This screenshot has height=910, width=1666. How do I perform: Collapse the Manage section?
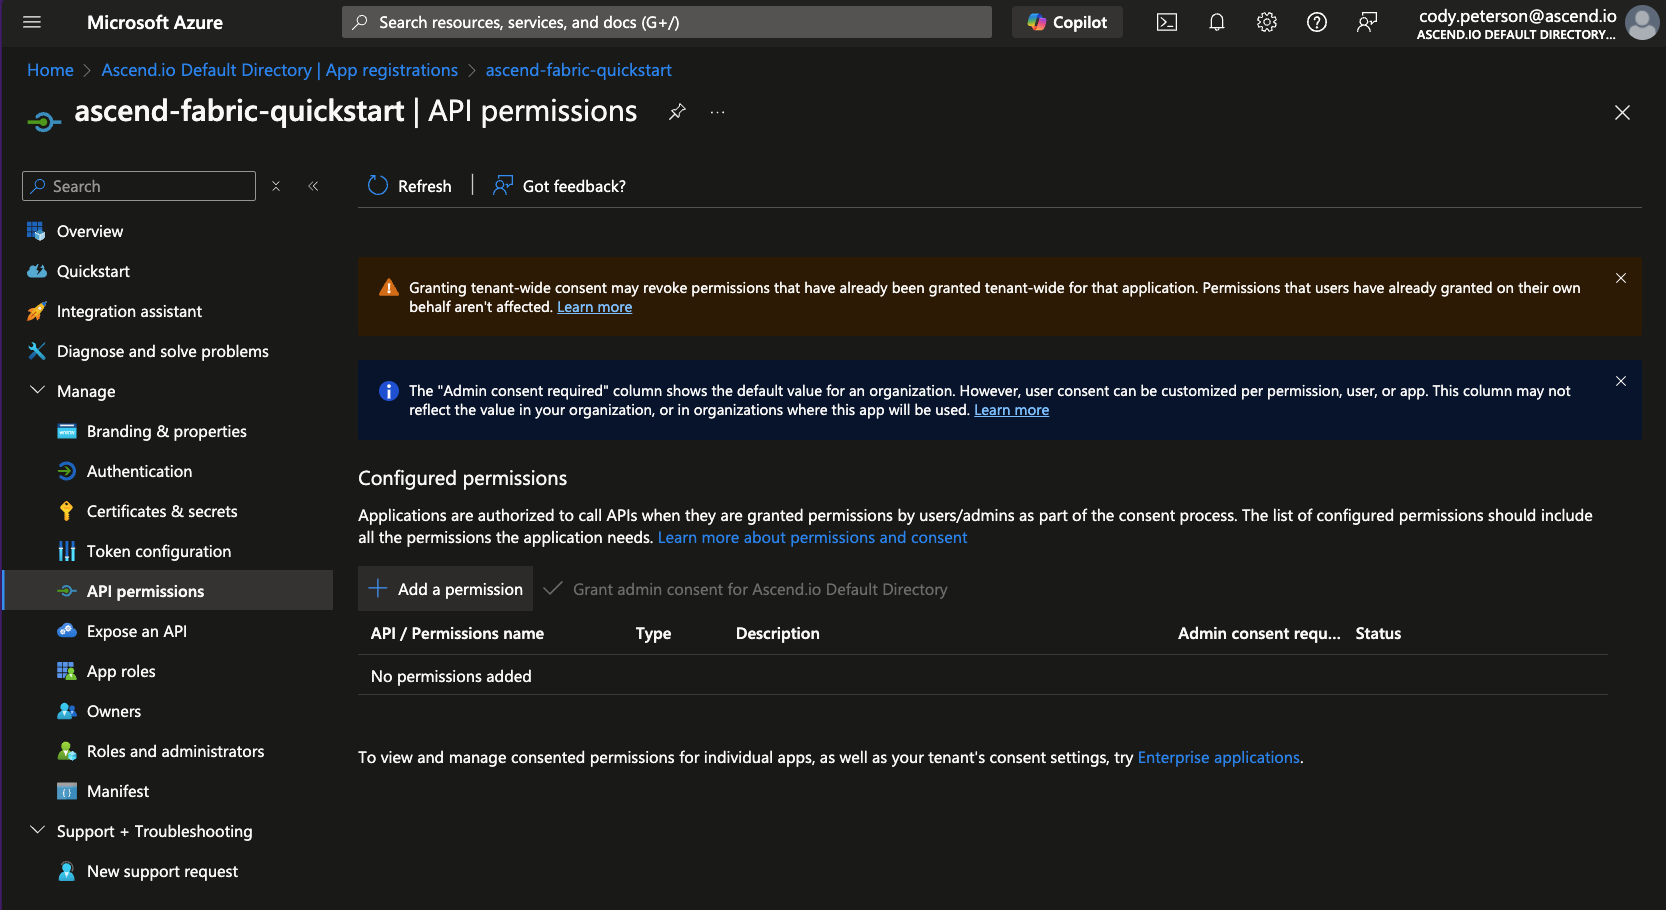click(x=38, y=390)
